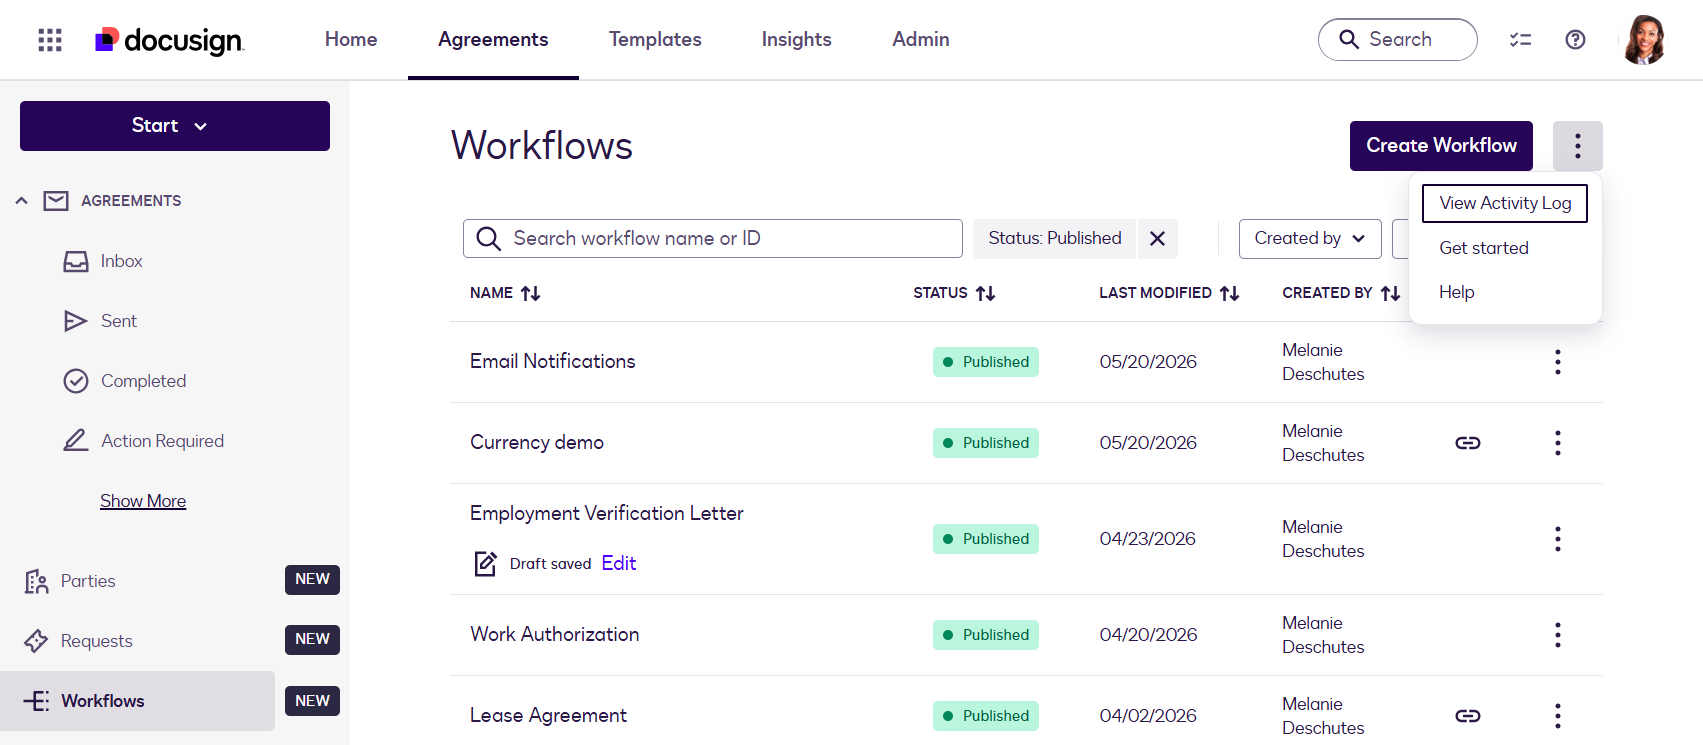Open the Created by dropdown
The height and width of the screenshot is (745, 1703).
[x=1310, y=239]
